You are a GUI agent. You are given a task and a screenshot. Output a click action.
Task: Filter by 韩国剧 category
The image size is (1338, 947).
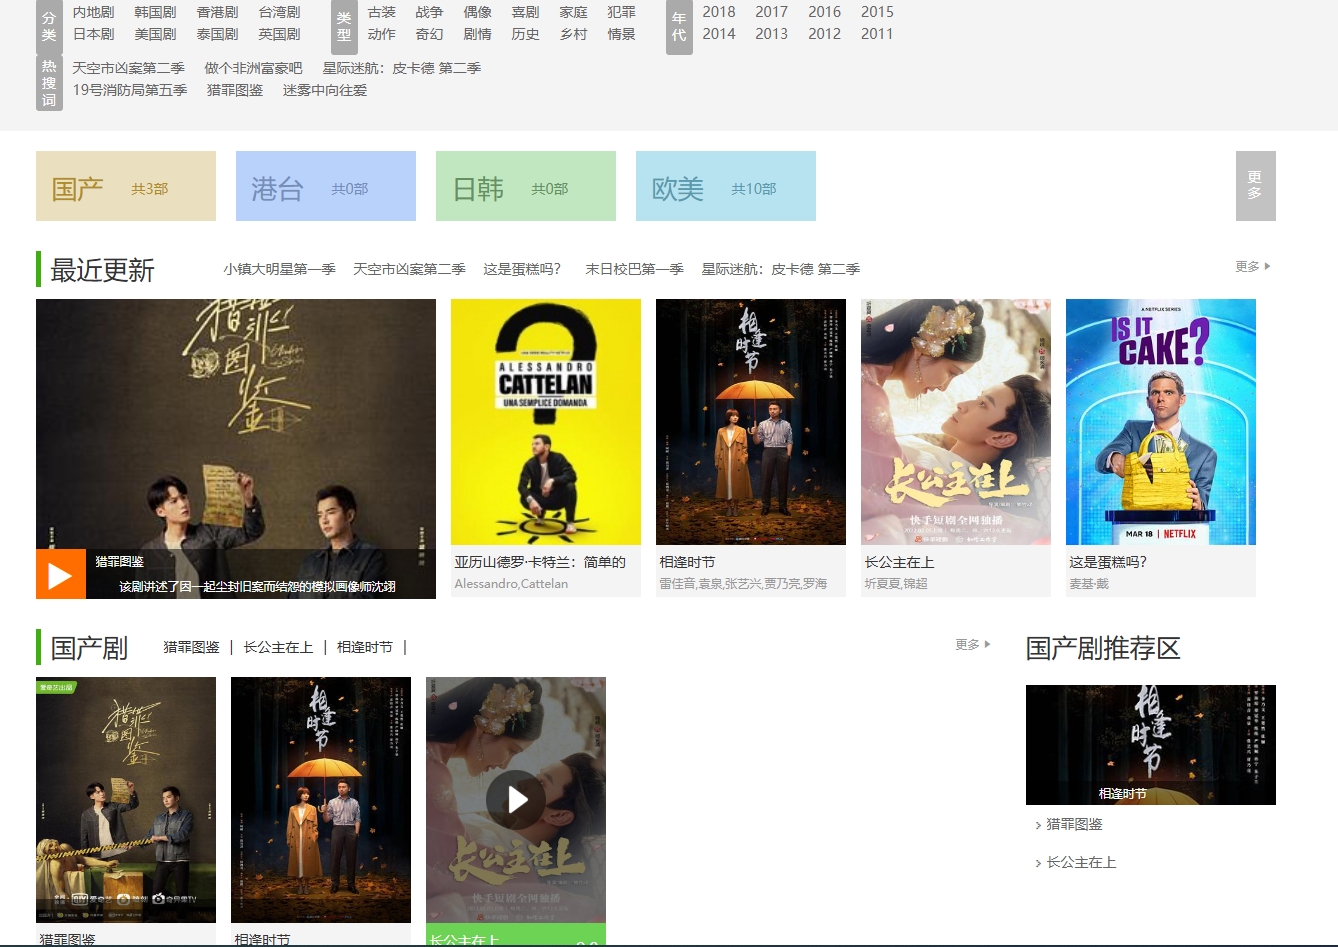[155, 12]
